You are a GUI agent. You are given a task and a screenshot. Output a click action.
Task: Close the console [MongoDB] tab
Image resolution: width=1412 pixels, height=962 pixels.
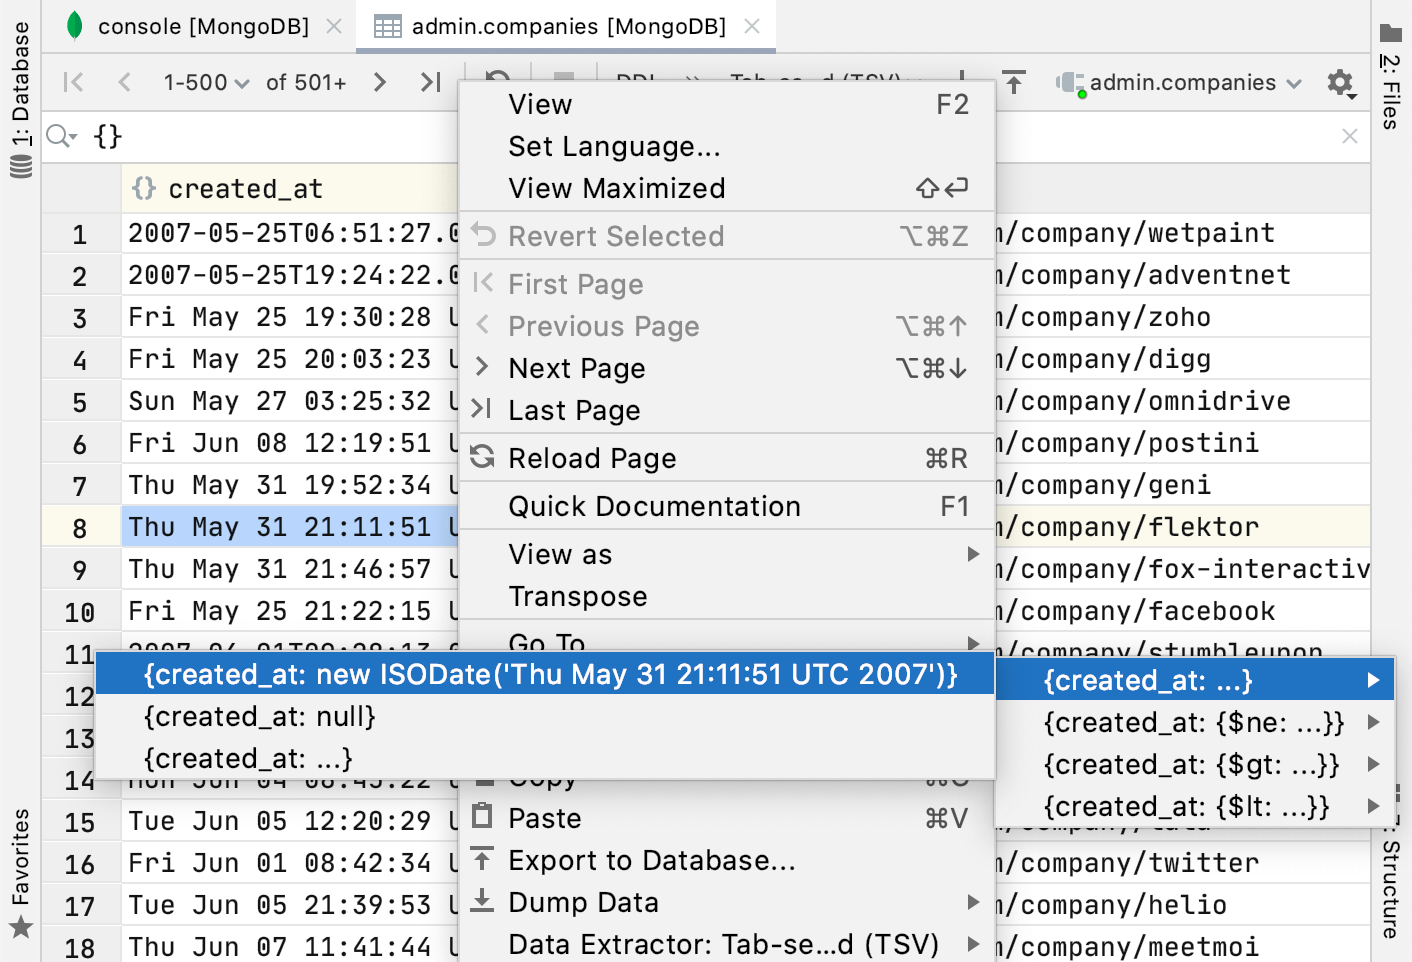click(334, 26)
